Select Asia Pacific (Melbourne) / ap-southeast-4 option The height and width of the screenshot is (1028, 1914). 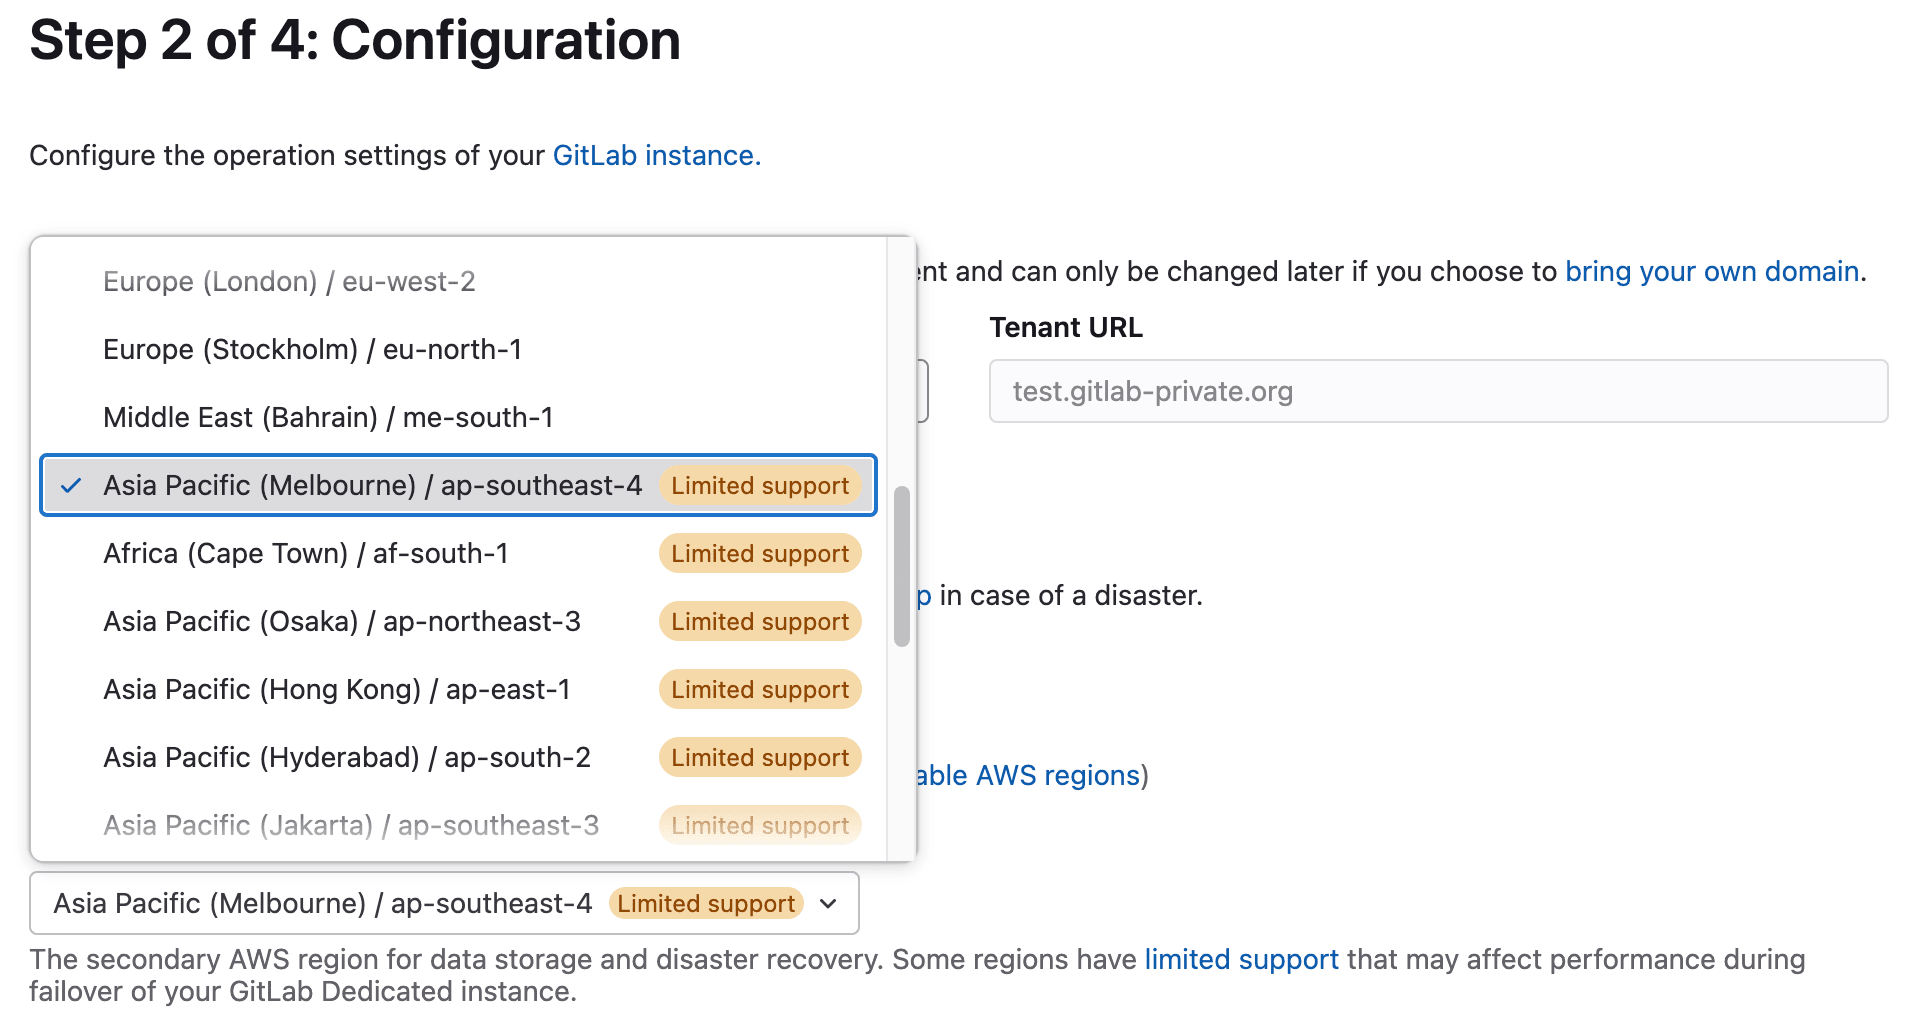[x=458, y=486]
